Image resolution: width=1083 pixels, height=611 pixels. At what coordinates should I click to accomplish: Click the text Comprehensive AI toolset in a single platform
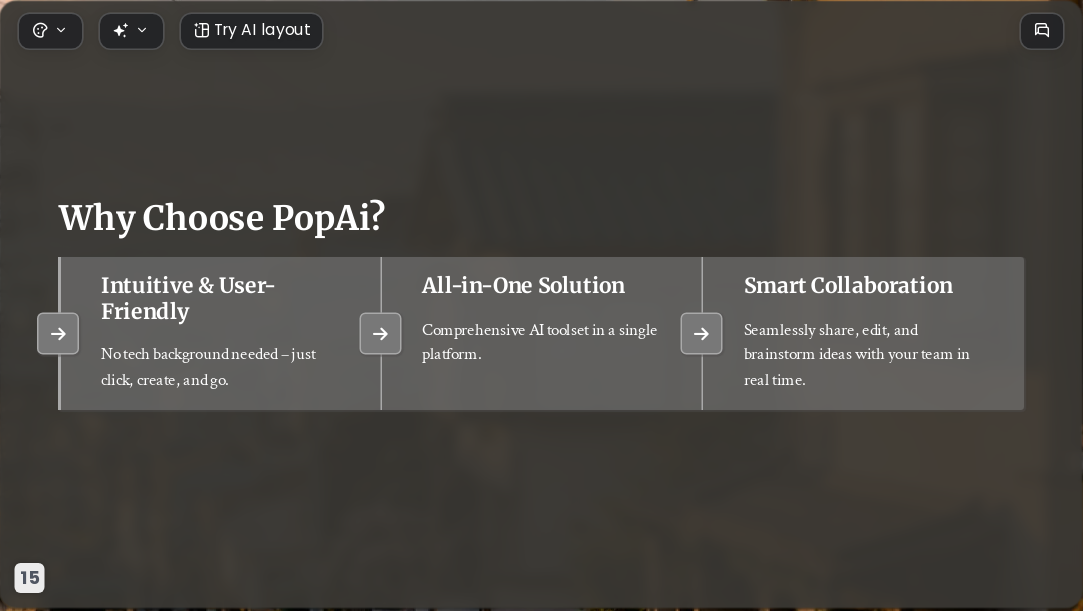point(539,342)
